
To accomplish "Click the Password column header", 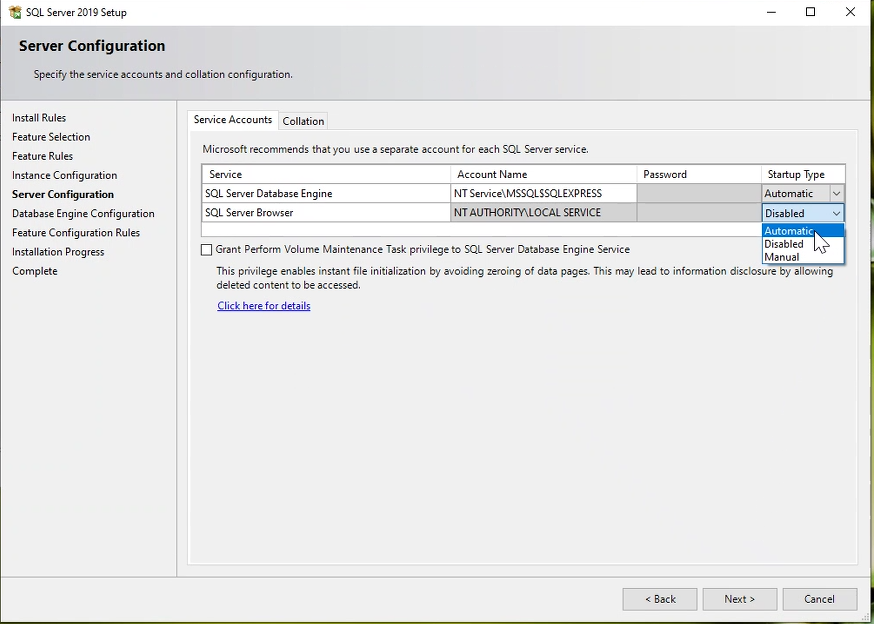I will click(699, 175).
